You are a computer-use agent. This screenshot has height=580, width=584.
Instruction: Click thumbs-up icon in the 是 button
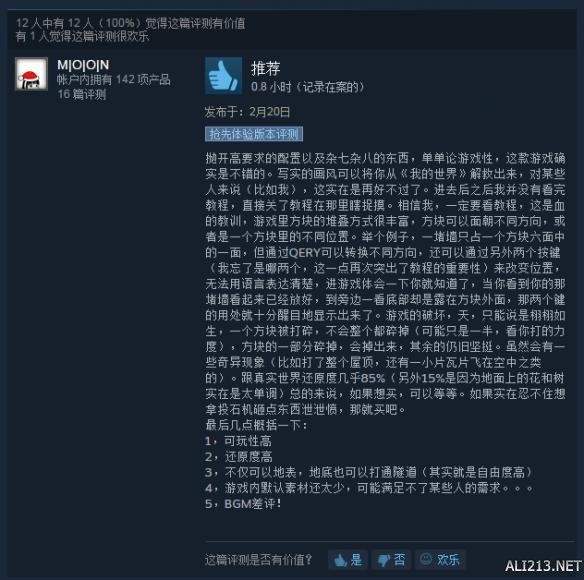pos(340,560)
